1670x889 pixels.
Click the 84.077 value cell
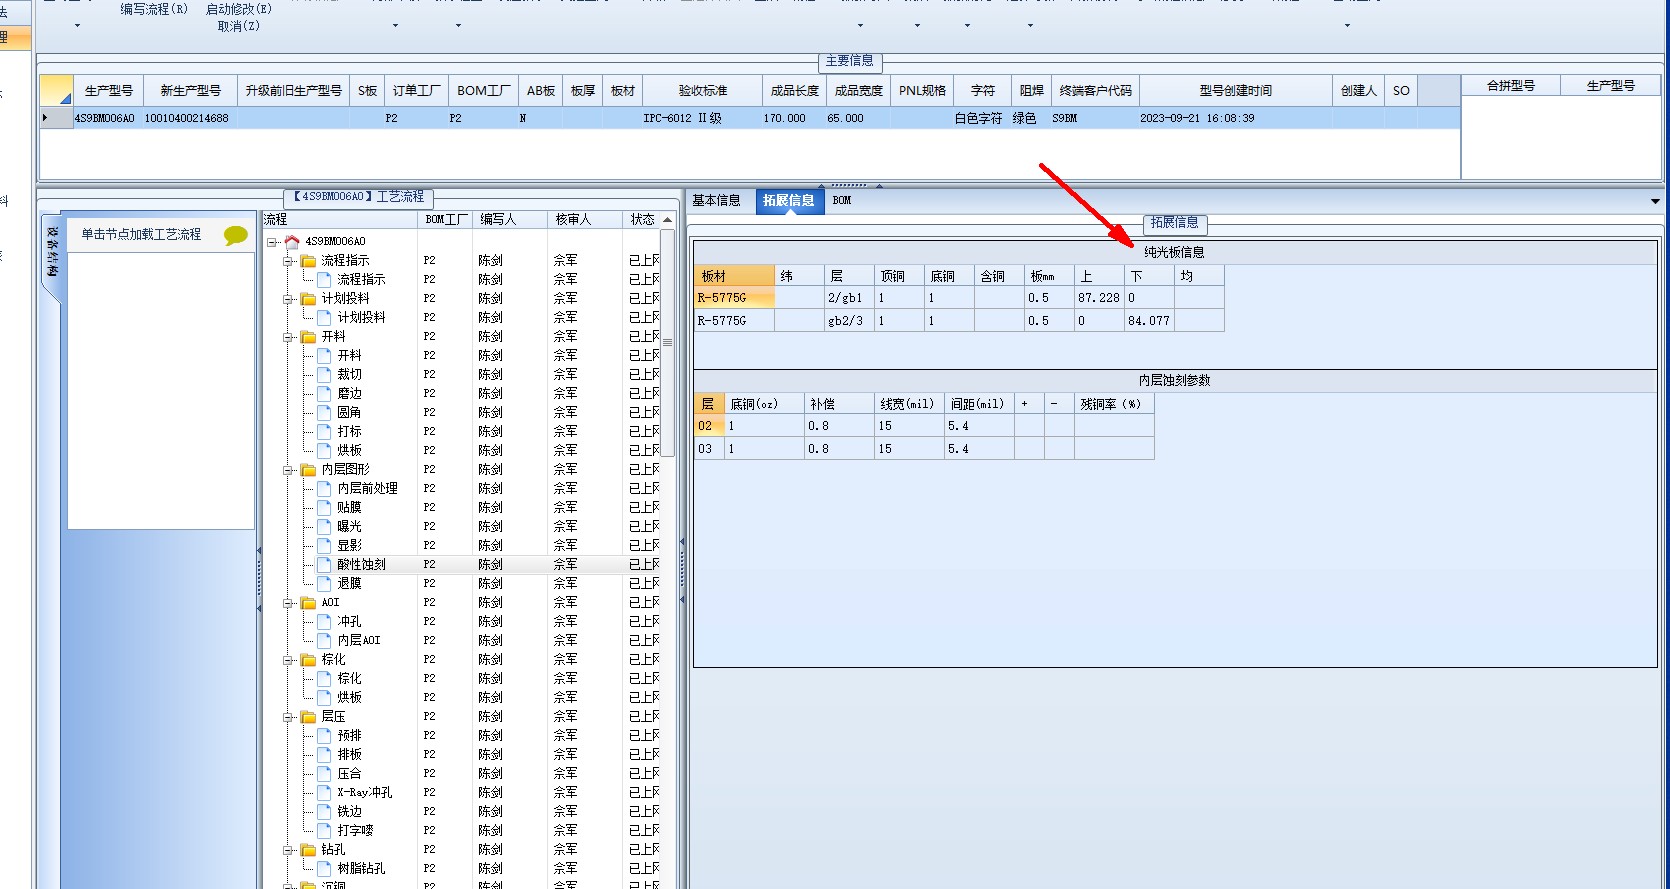1149,321
